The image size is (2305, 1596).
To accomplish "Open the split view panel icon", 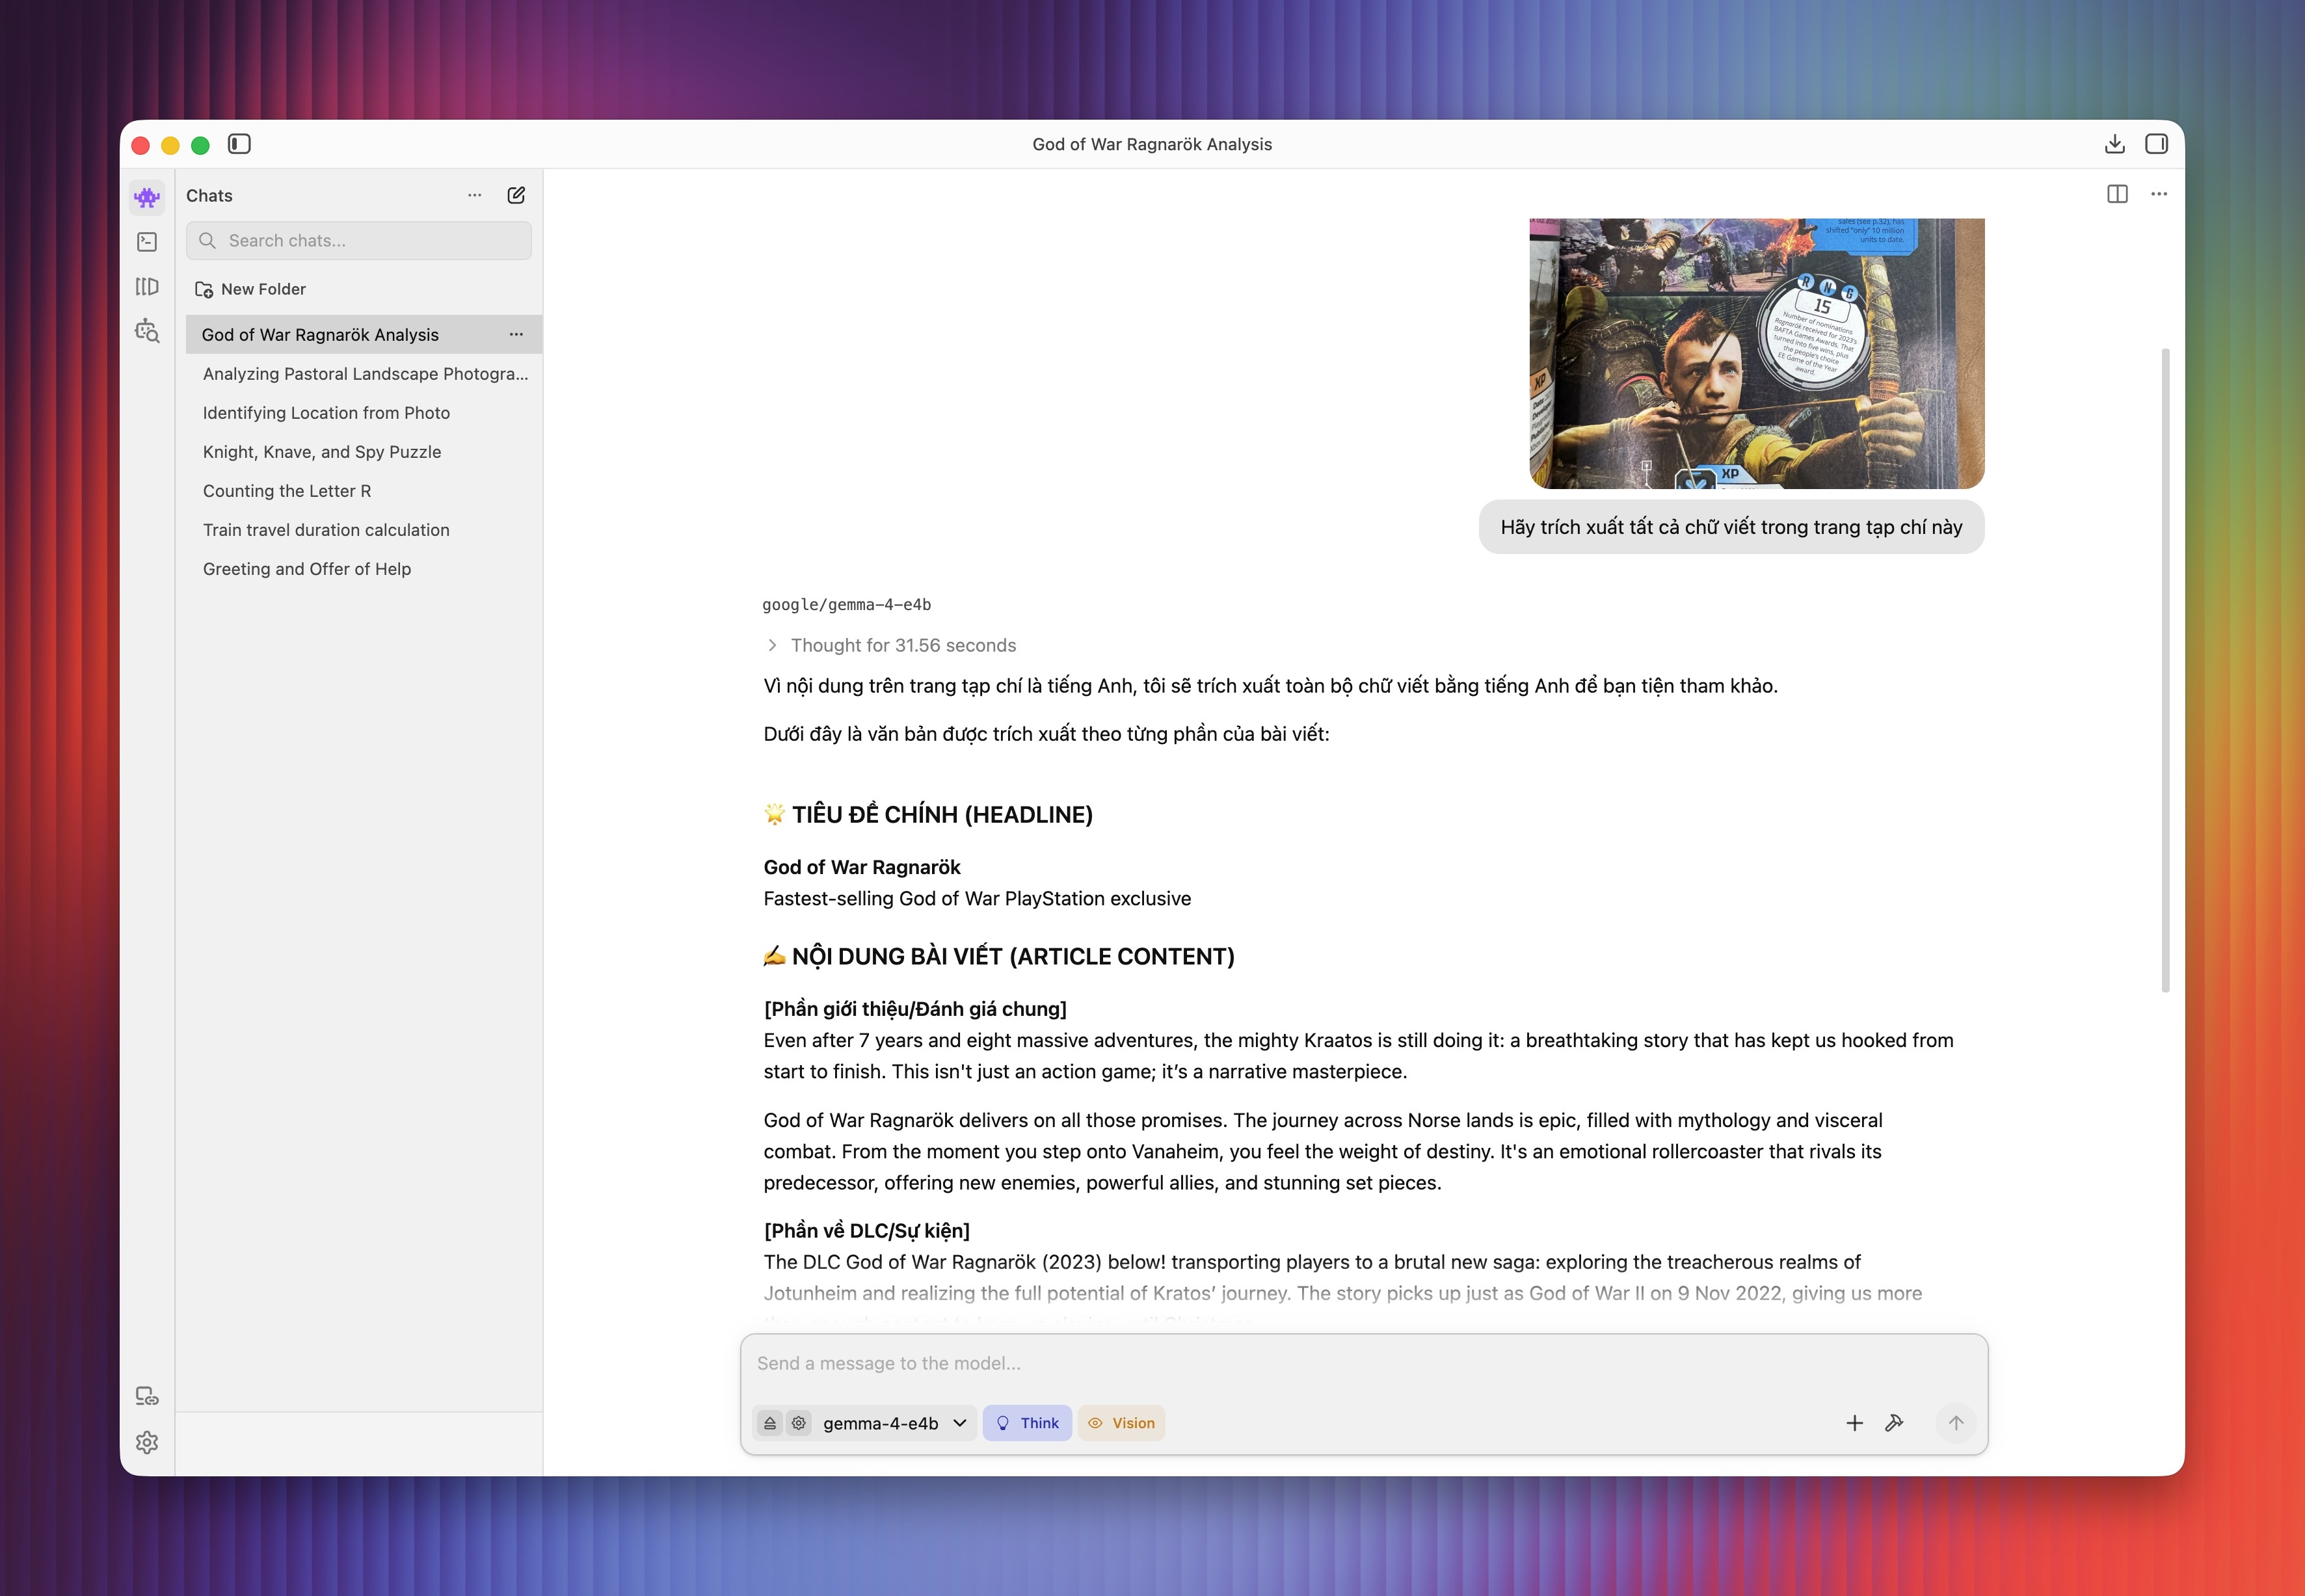I will coord(2117,194).
